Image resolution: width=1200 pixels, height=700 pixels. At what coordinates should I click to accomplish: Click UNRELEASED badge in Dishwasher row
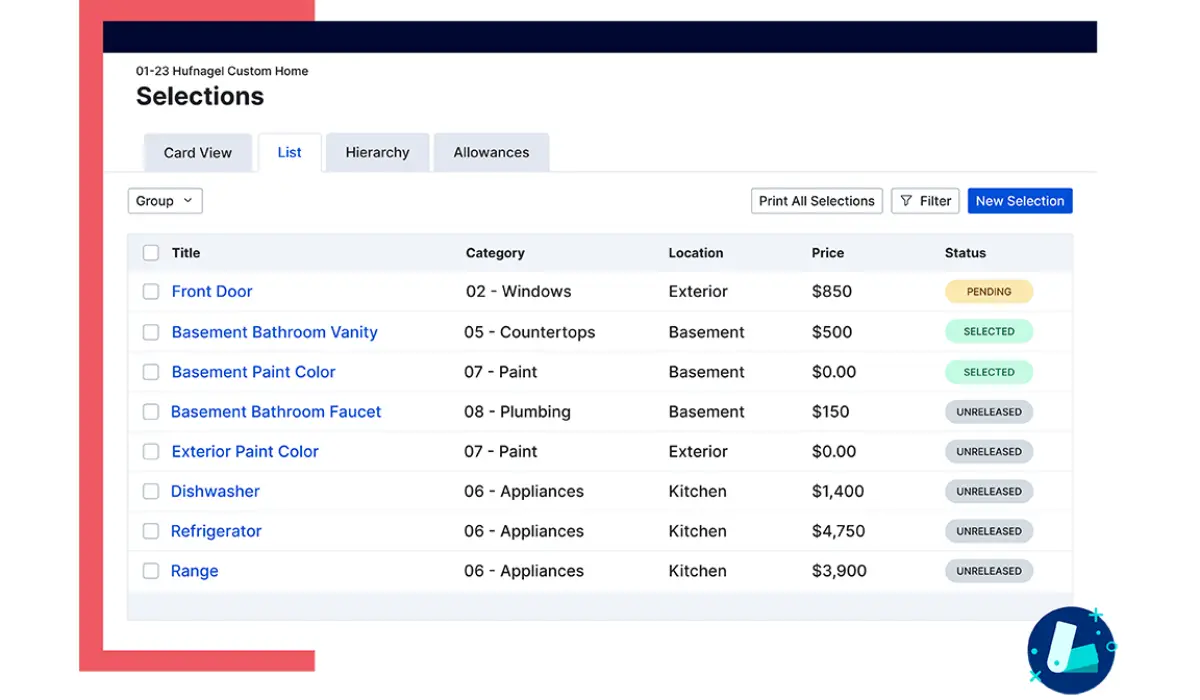tap(989, 492)
